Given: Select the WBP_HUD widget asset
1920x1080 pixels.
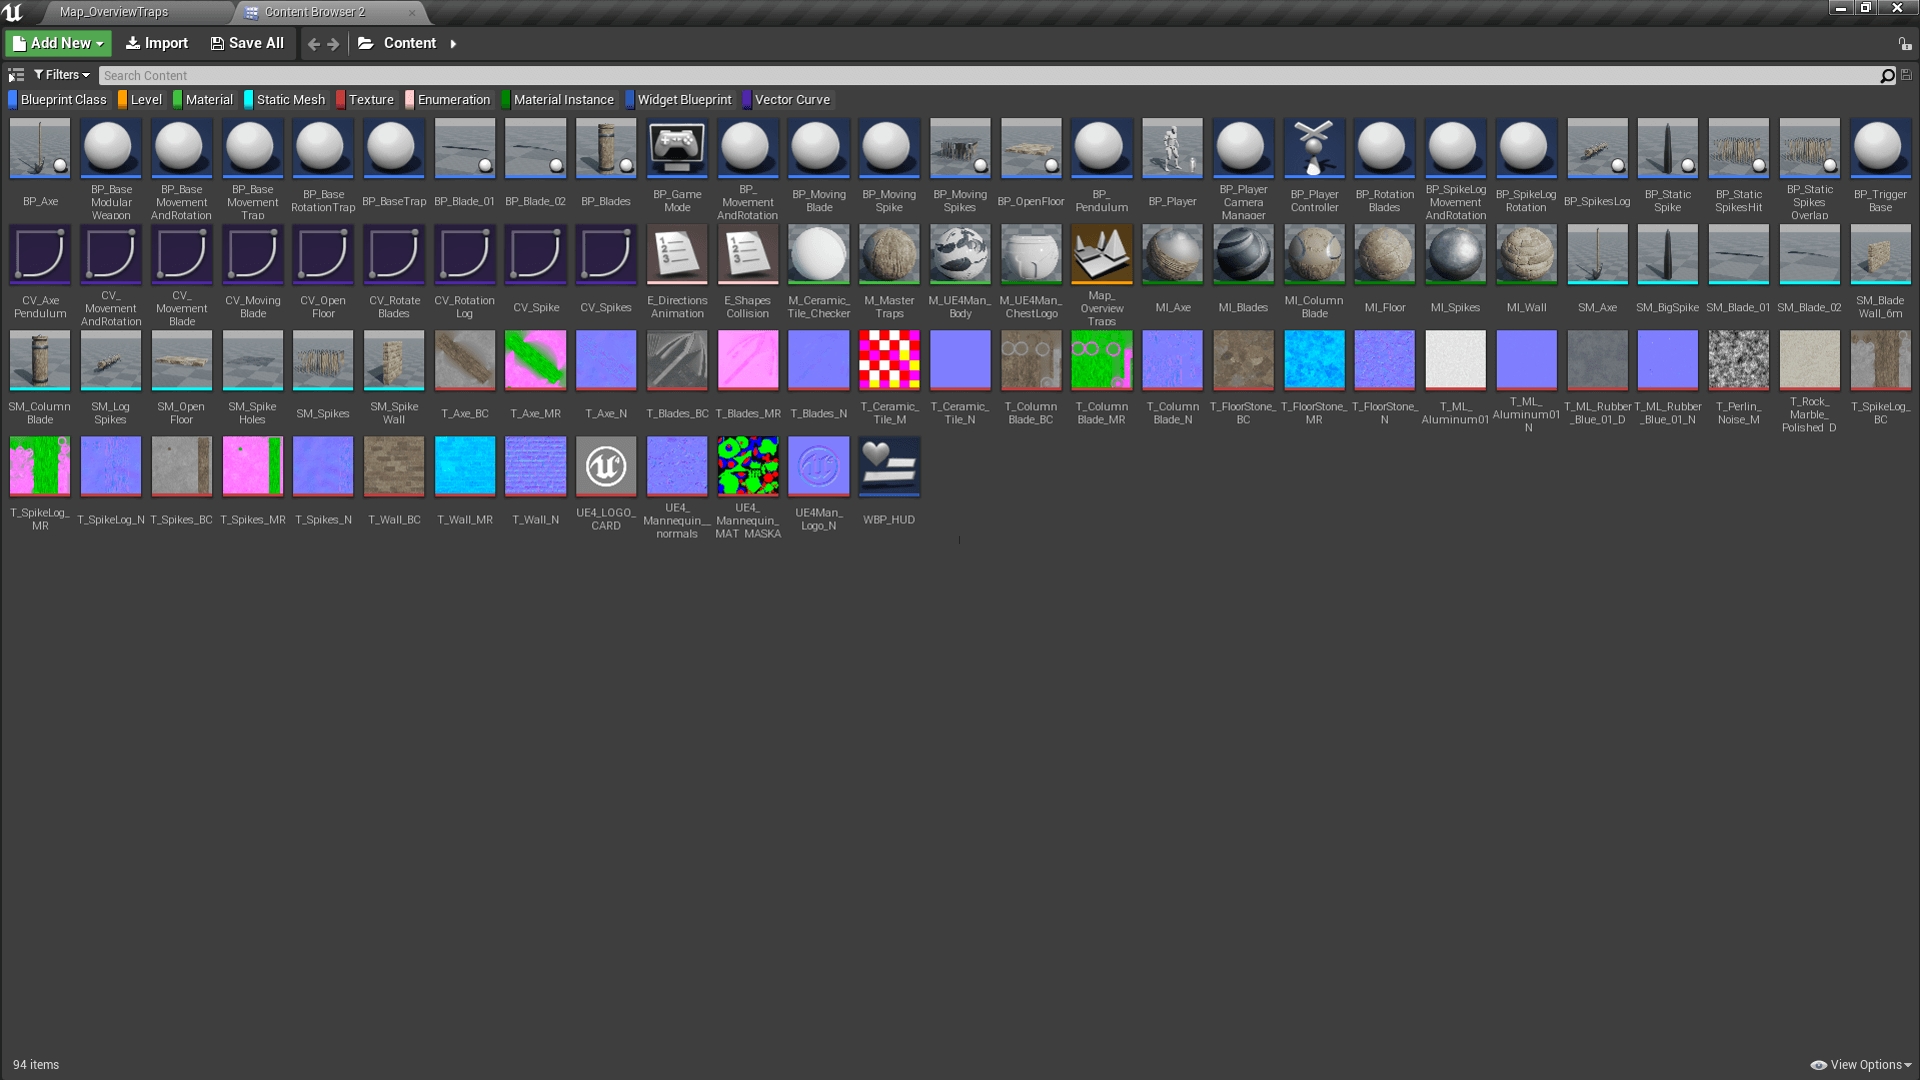Looking at the screenshot, I should 888,466.
